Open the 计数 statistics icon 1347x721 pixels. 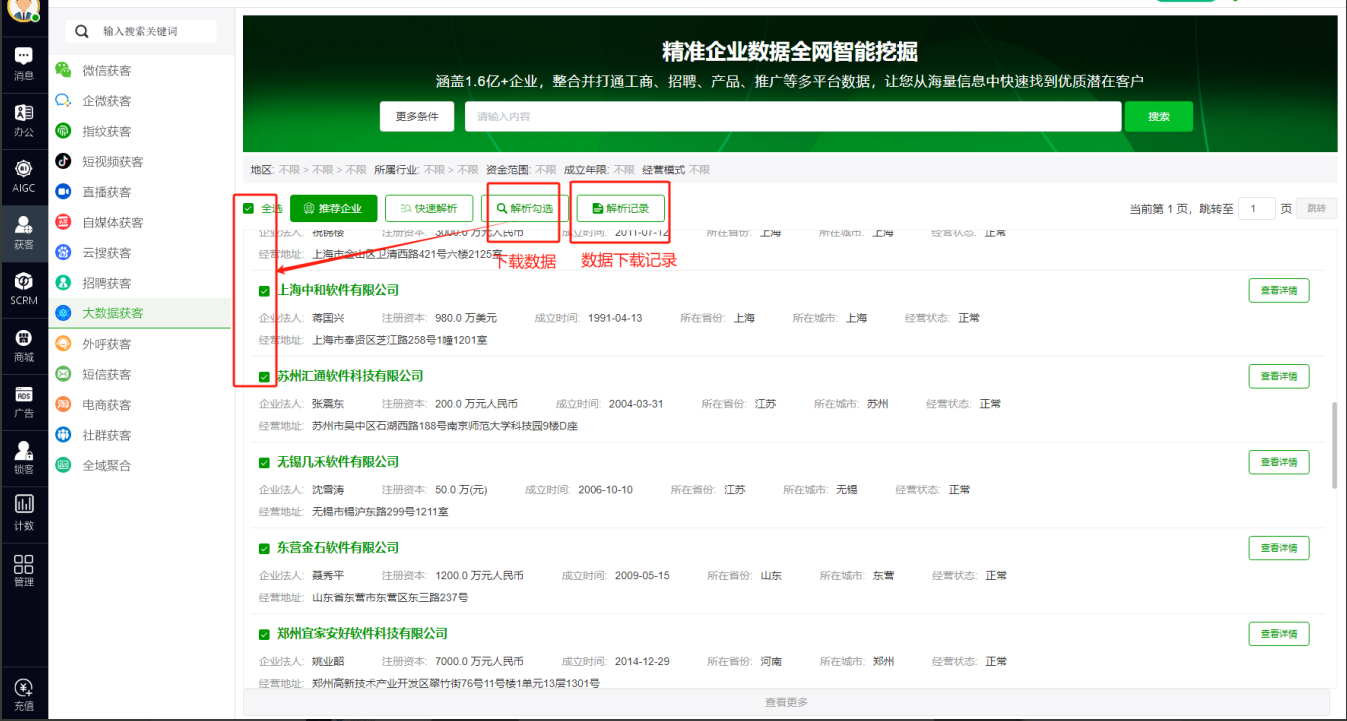pos(24,513)
